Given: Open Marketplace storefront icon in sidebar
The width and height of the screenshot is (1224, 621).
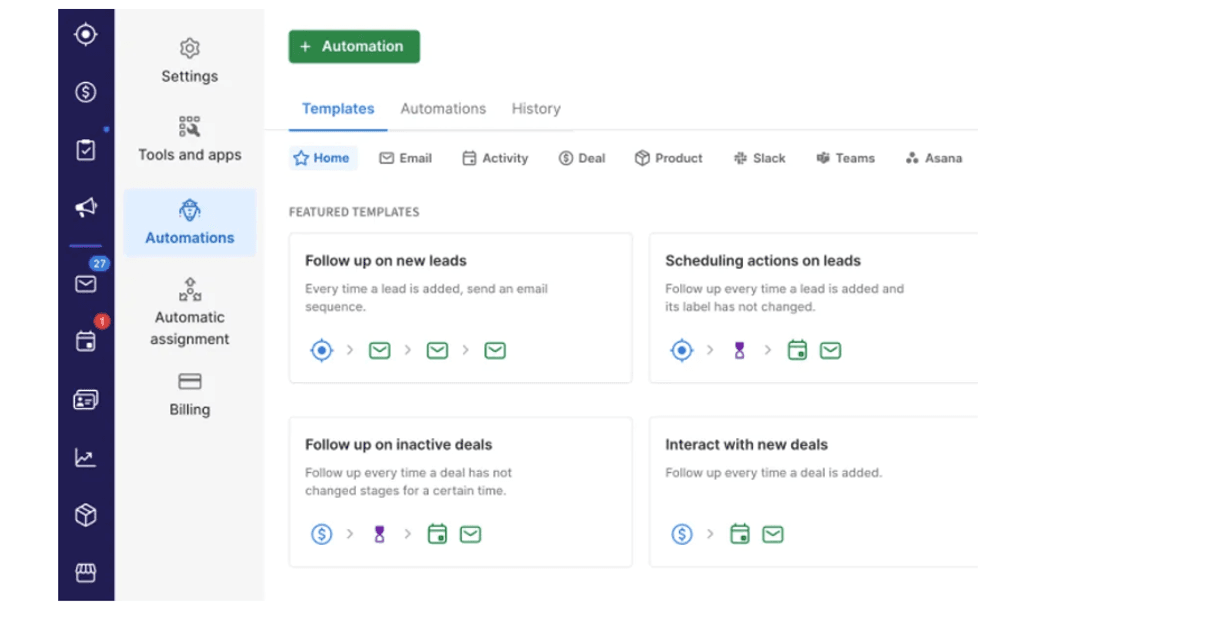Looking at the screenshot, I should (x=86, y=573).
